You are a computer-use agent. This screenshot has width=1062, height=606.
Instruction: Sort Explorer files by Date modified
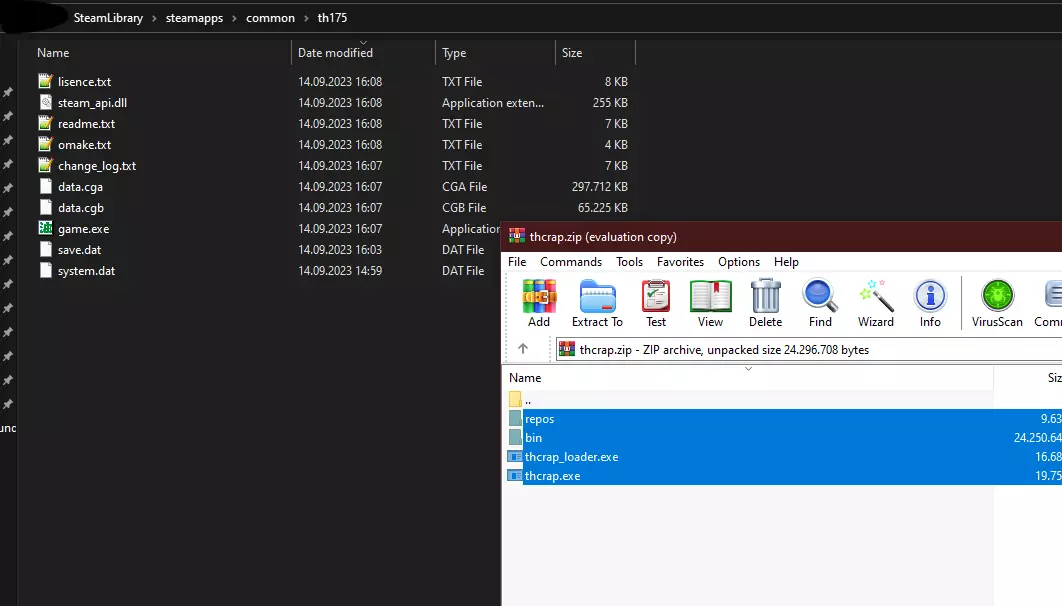coord(335,53)
